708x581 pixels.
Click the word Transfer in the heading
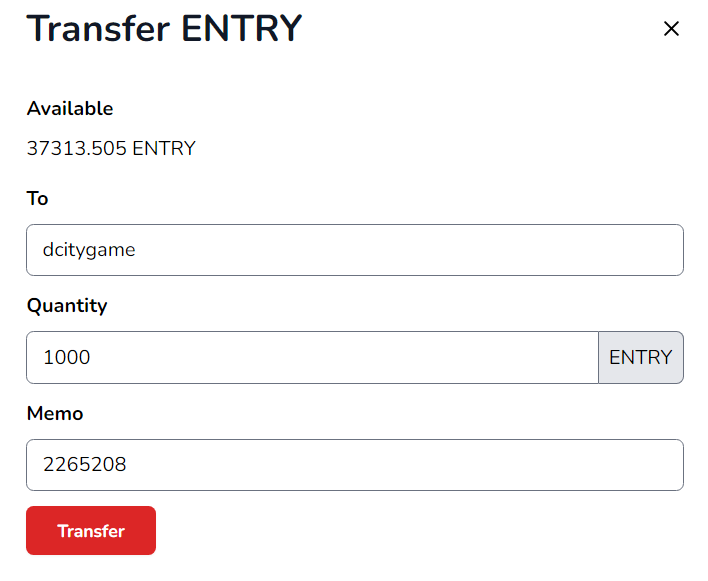(98, 28)
